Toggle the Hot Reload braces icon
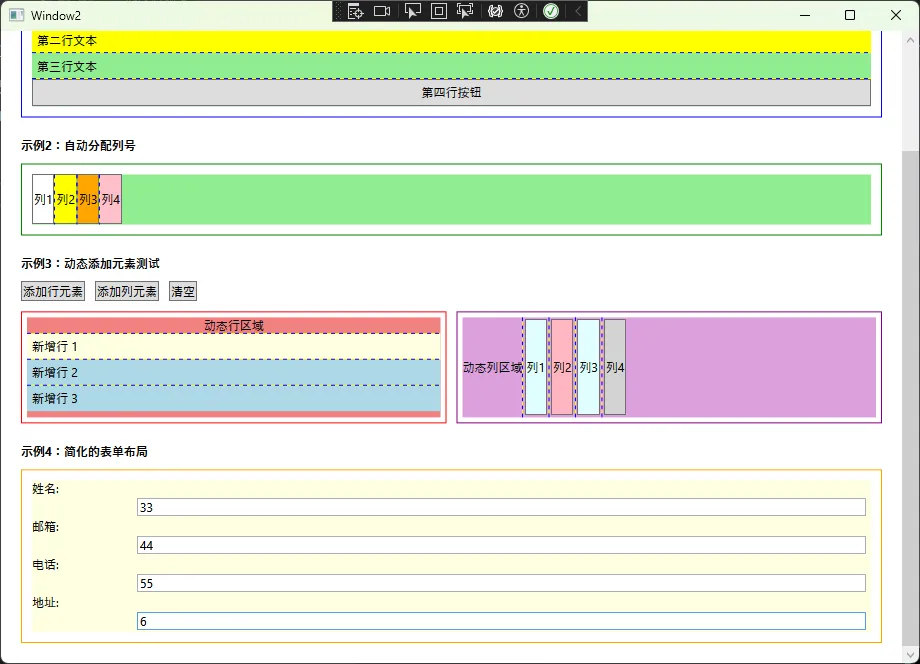This screenshot has height=664, width=920. [494, 11]
